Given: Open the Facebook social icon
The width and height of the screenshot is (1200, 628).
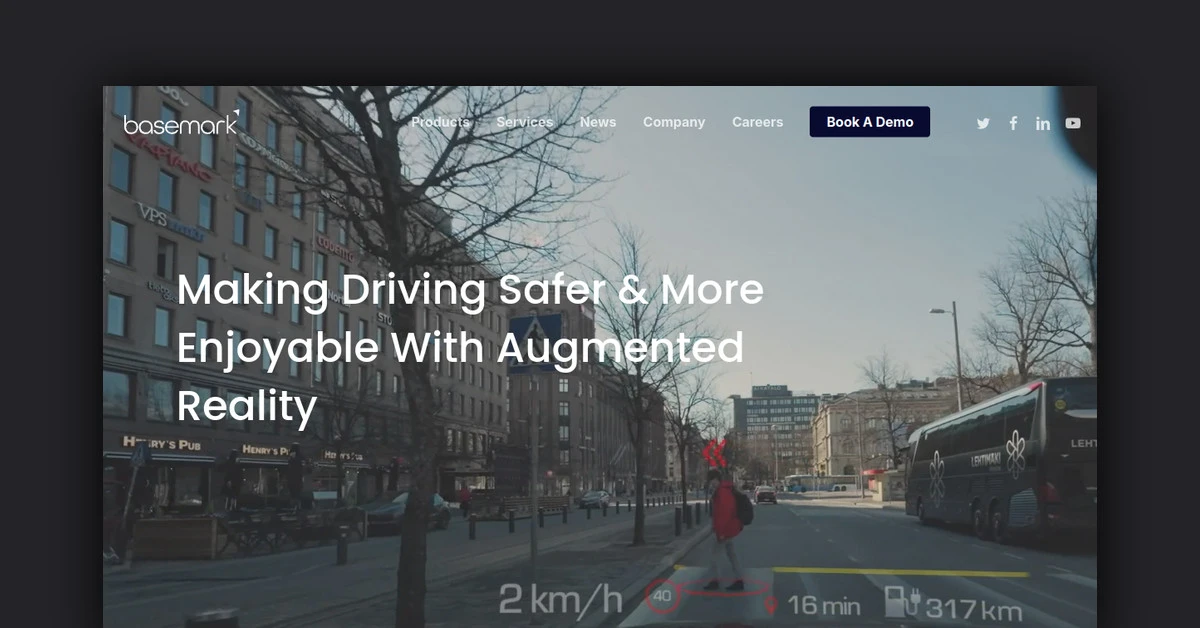Looking at the screenshot, I should 1013,123.
